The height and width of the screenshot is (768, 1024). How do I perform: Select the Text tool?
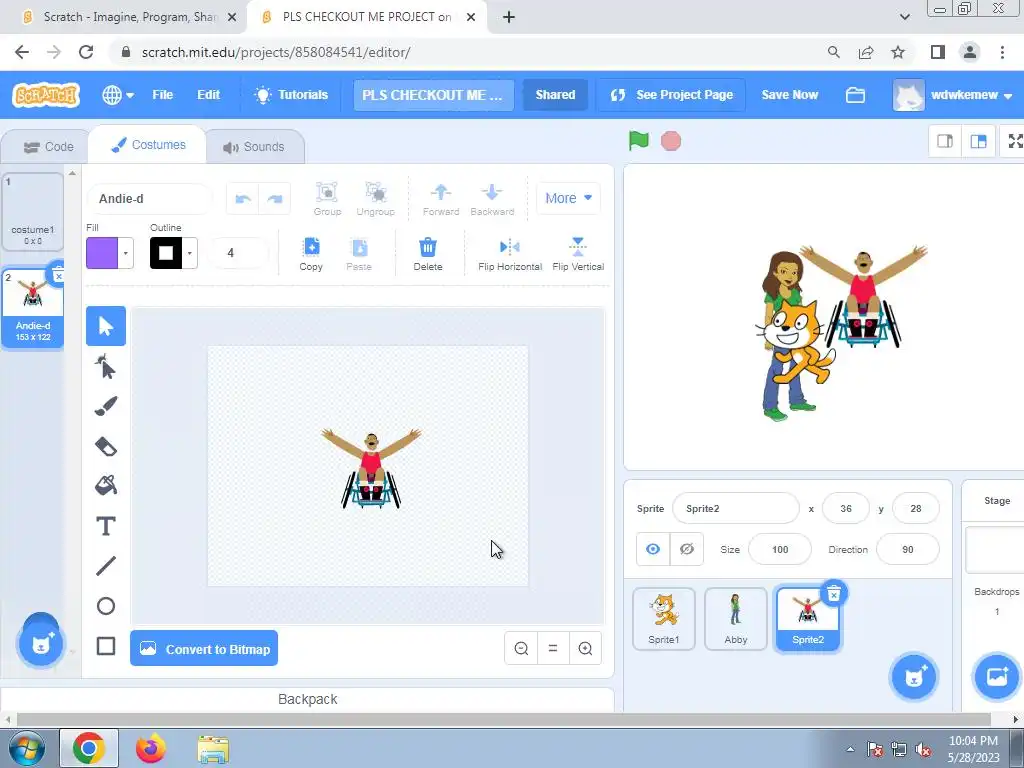[x=106, y=526]
